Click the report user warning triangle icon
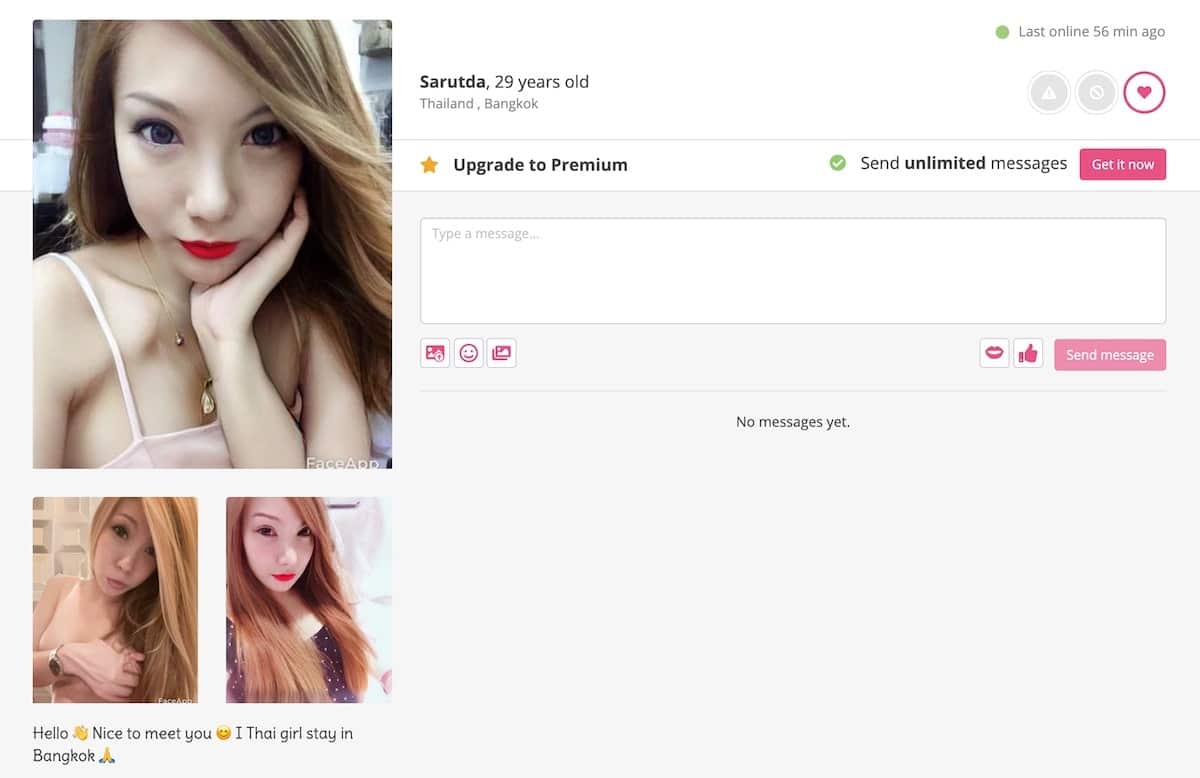This screenshot has height=778, width=1200. 1049,93
